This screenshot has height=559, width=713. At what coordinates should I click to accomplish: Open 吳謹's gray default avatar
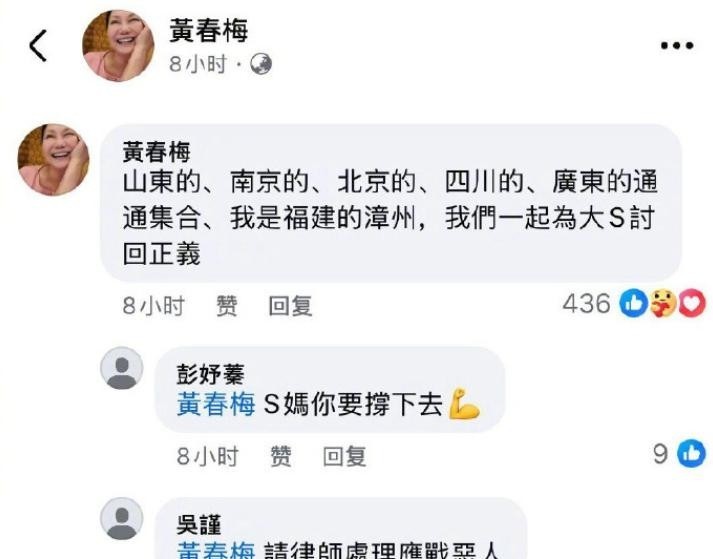click(121, 519)
